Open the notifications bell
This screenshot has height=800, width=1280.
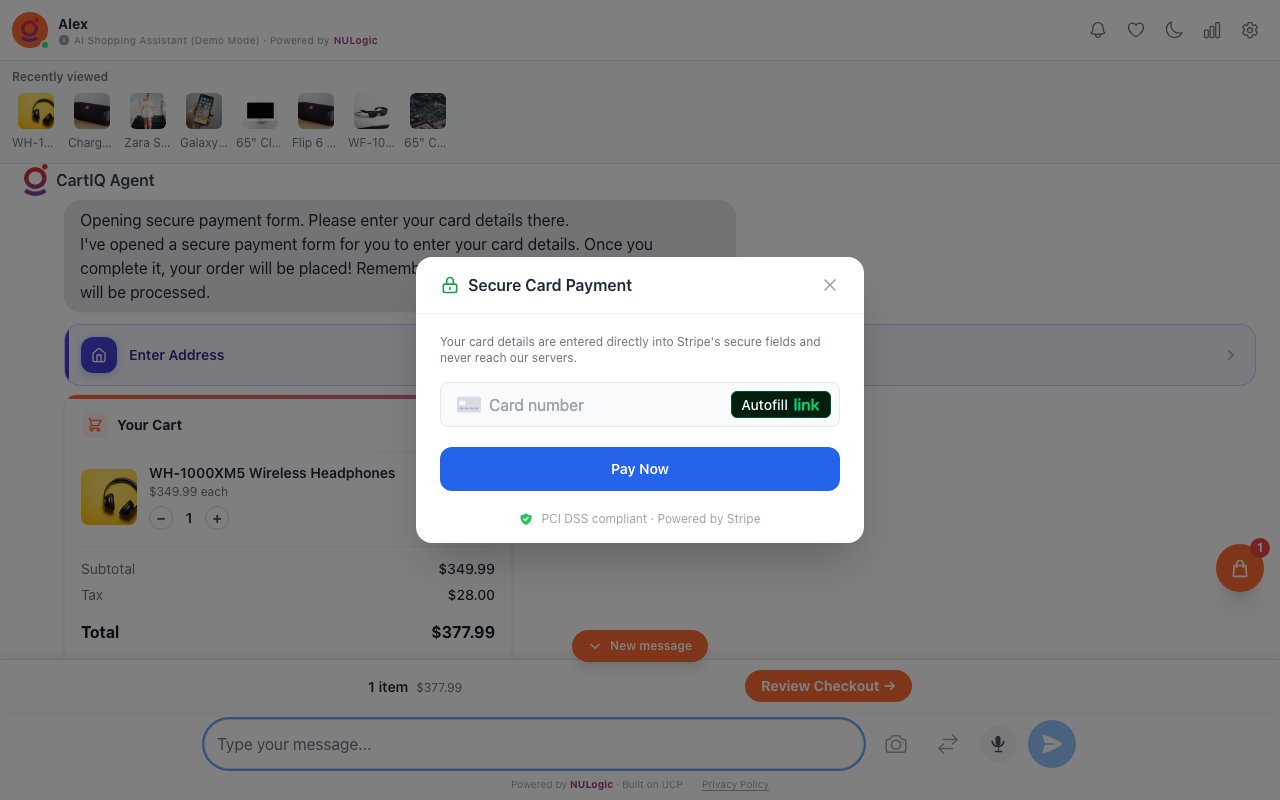(1097, 30)
